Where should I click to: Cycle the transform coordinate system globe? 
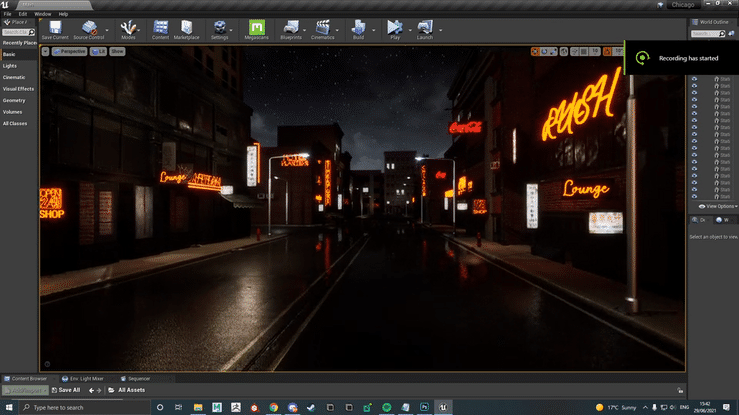[x=564, y=51]
